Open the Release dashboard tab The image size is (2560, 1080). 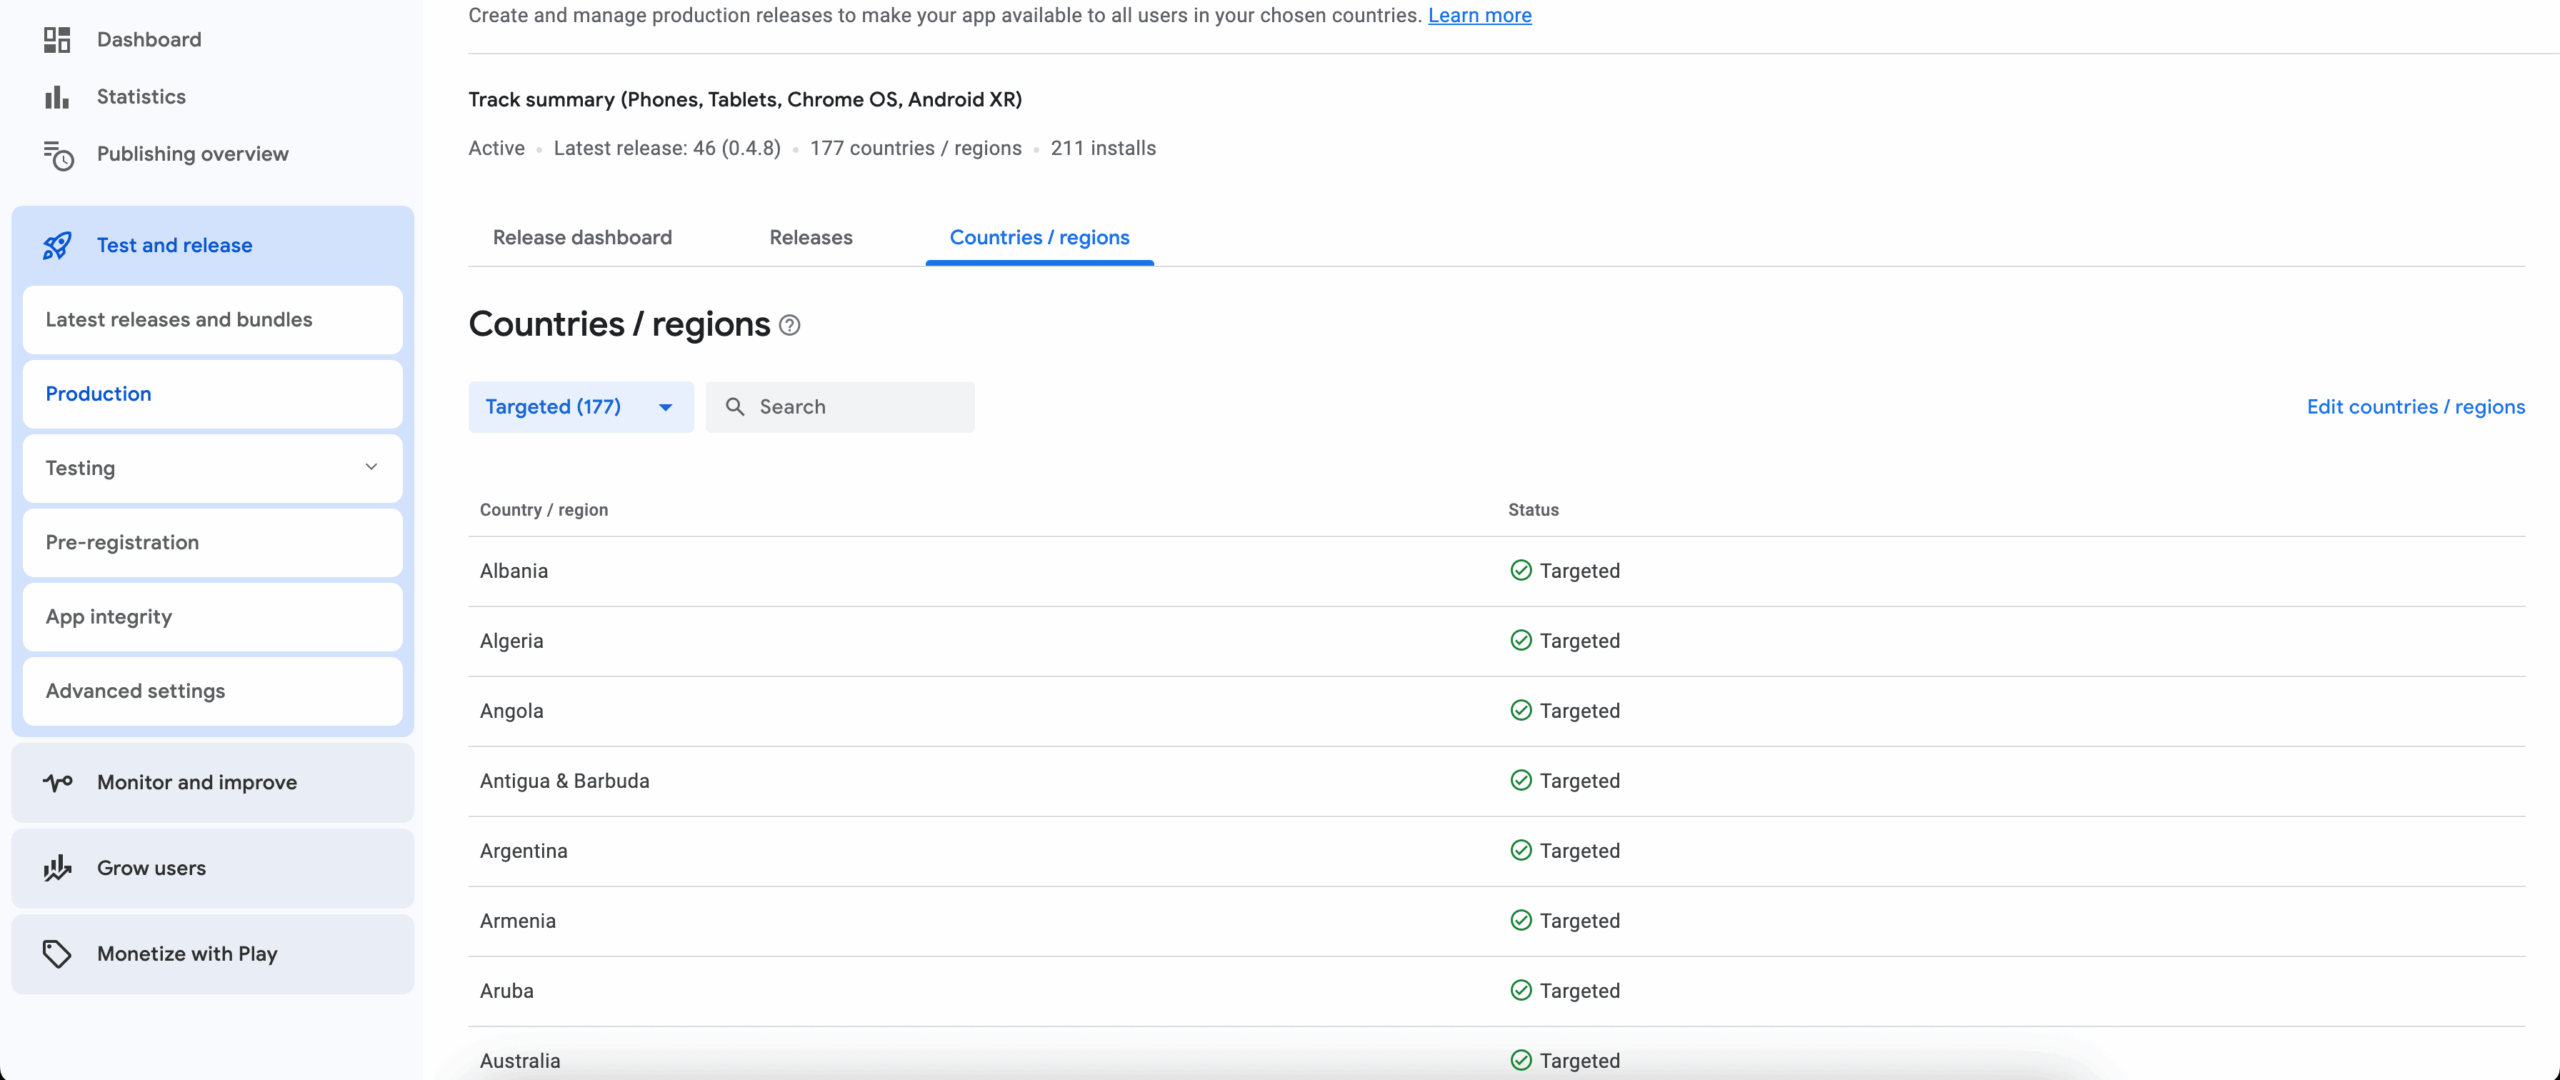[582, 237]
